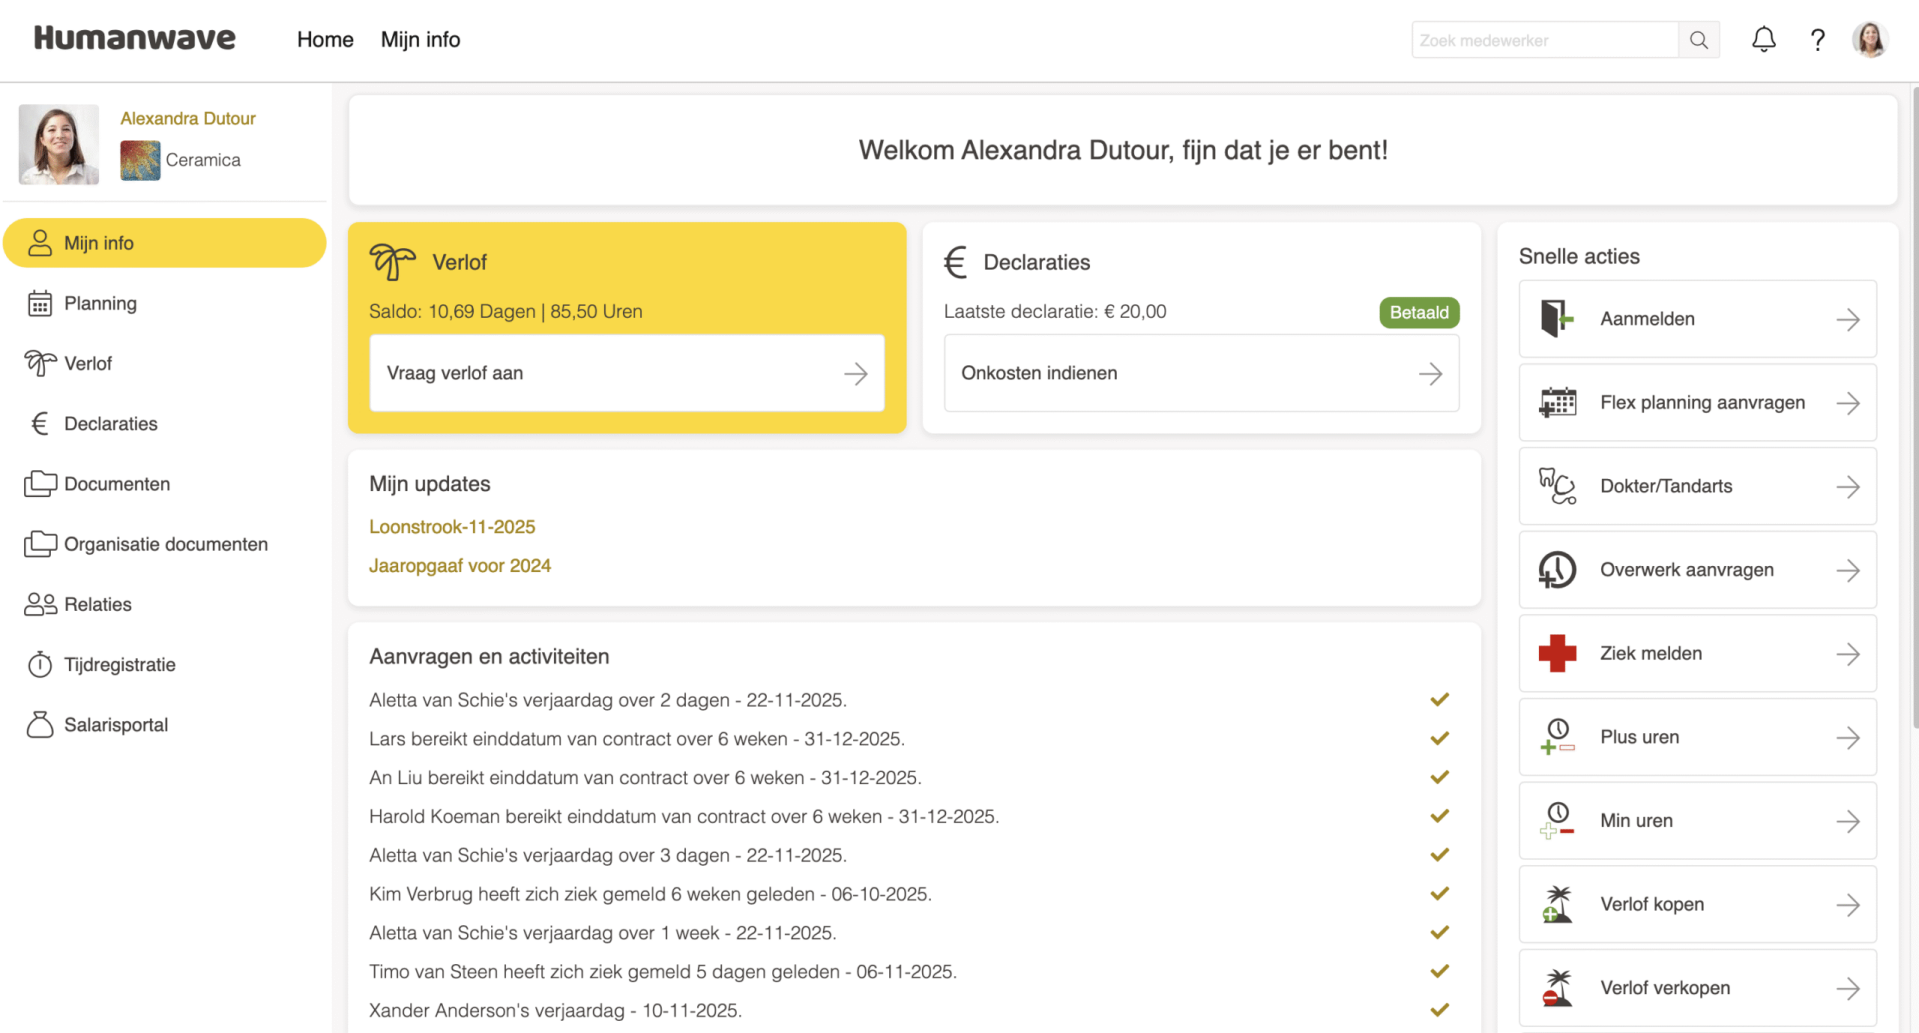Viewport: 1919px width, 1033px height.
Task: Click the Overwerk aanvragen clock icon
Action: click(1557, 570)
